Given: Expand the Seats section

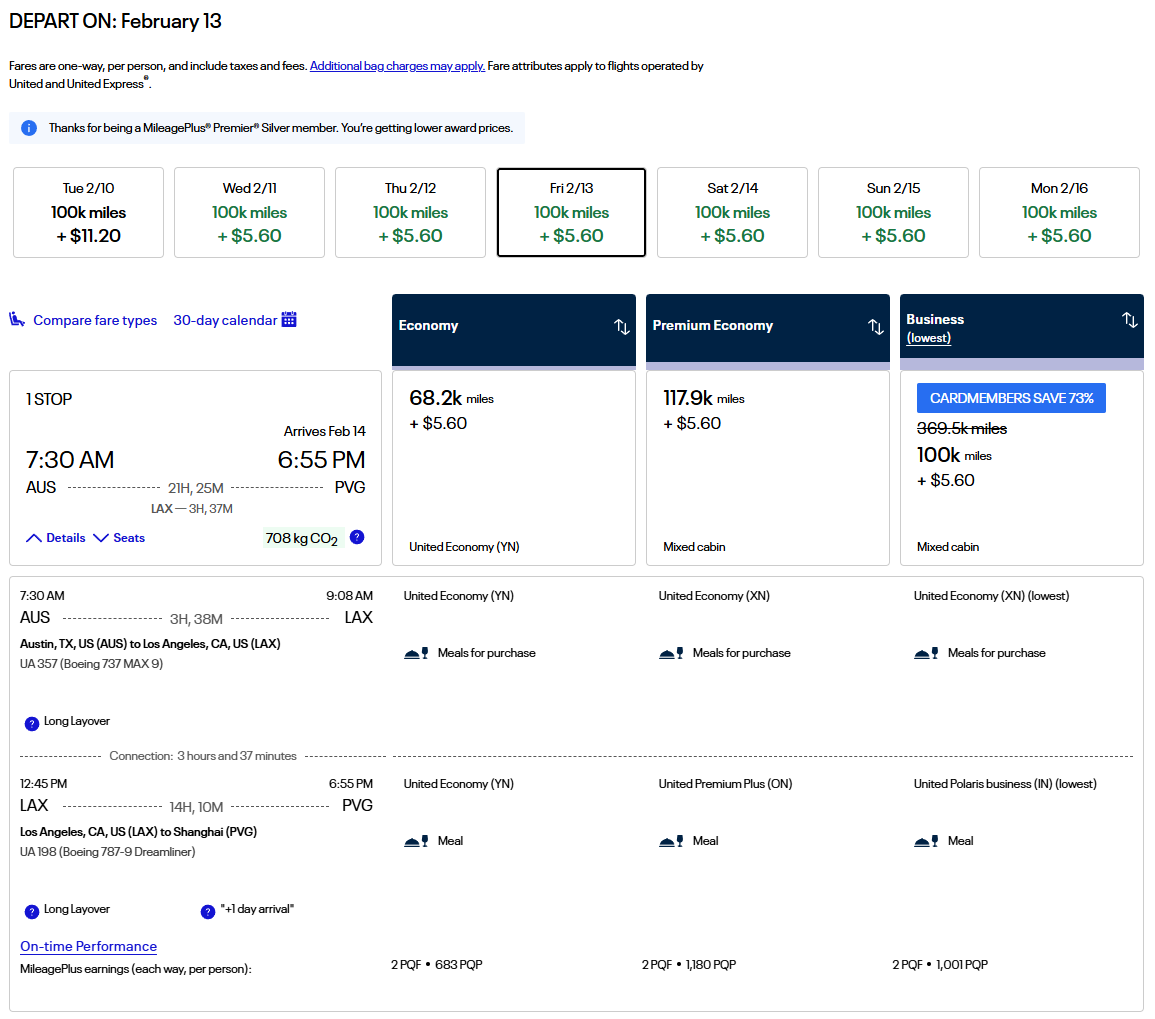Looking at the screenshot, I should coord(119,538).
